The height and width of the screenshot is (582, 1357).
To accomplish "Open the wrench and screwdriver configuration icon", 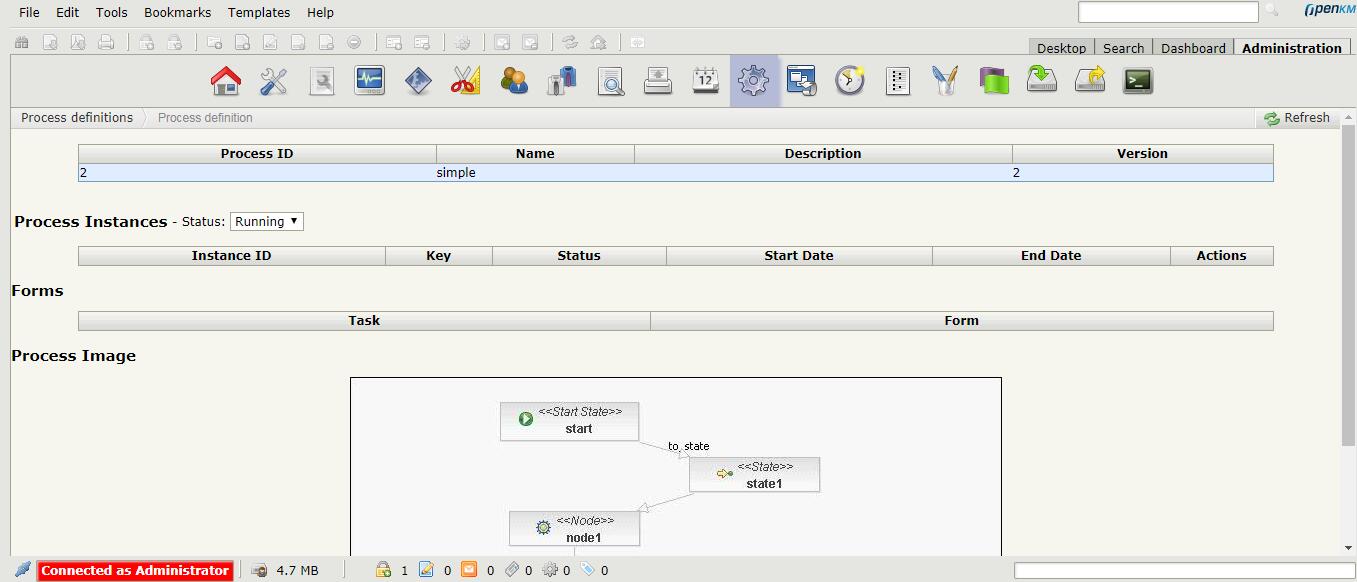I will coord(274,81).
